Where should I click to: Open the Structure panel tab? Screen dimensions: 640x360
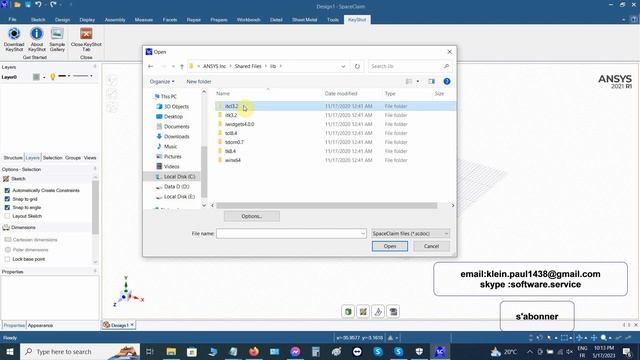click(13, 158)
